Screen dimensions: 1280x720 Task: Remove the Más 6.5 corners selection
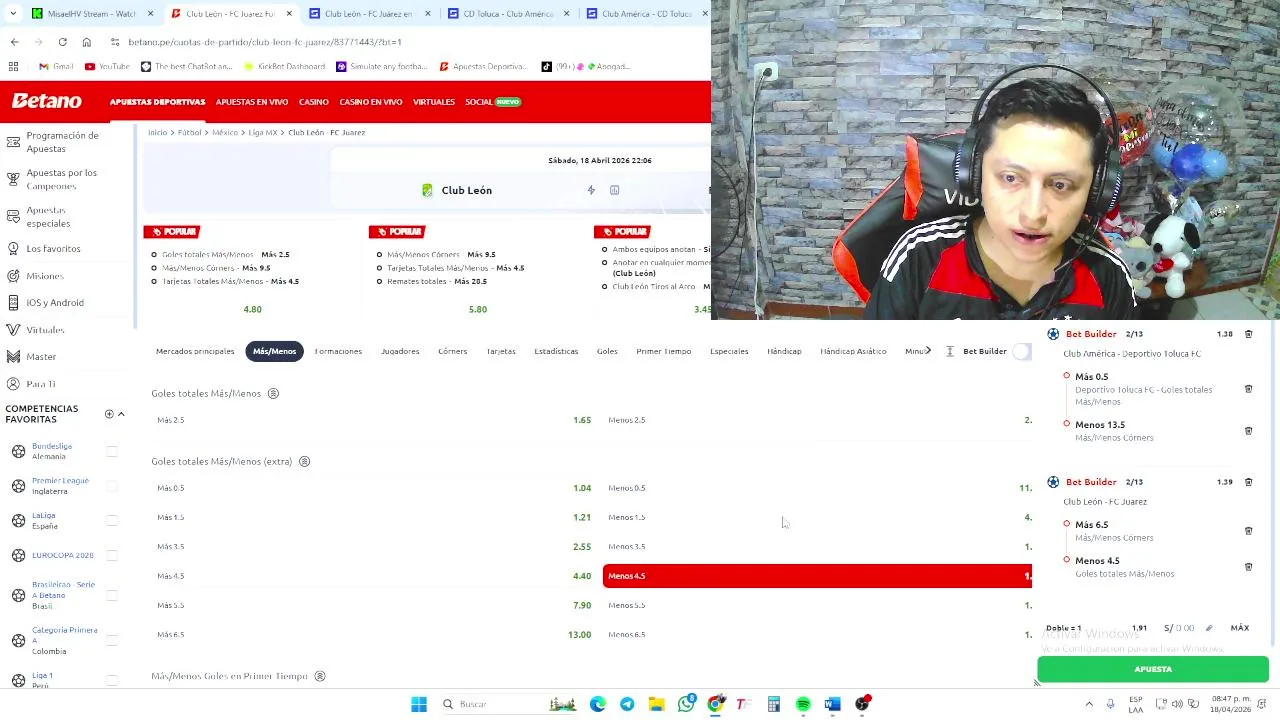click(x=1248, y=531)
